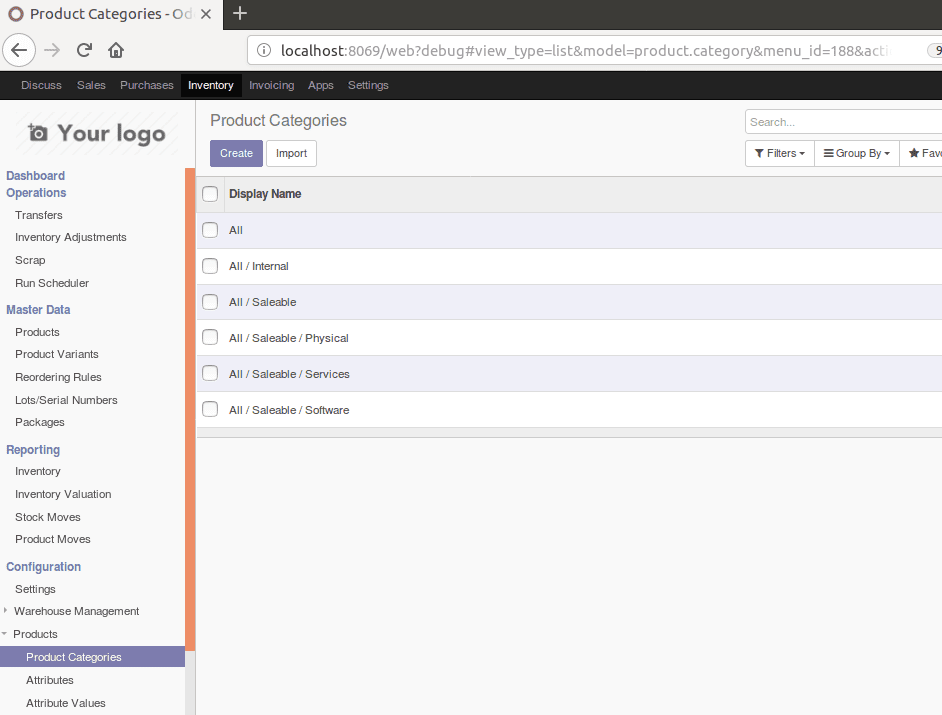Open the Apps menu

(321, 85)
